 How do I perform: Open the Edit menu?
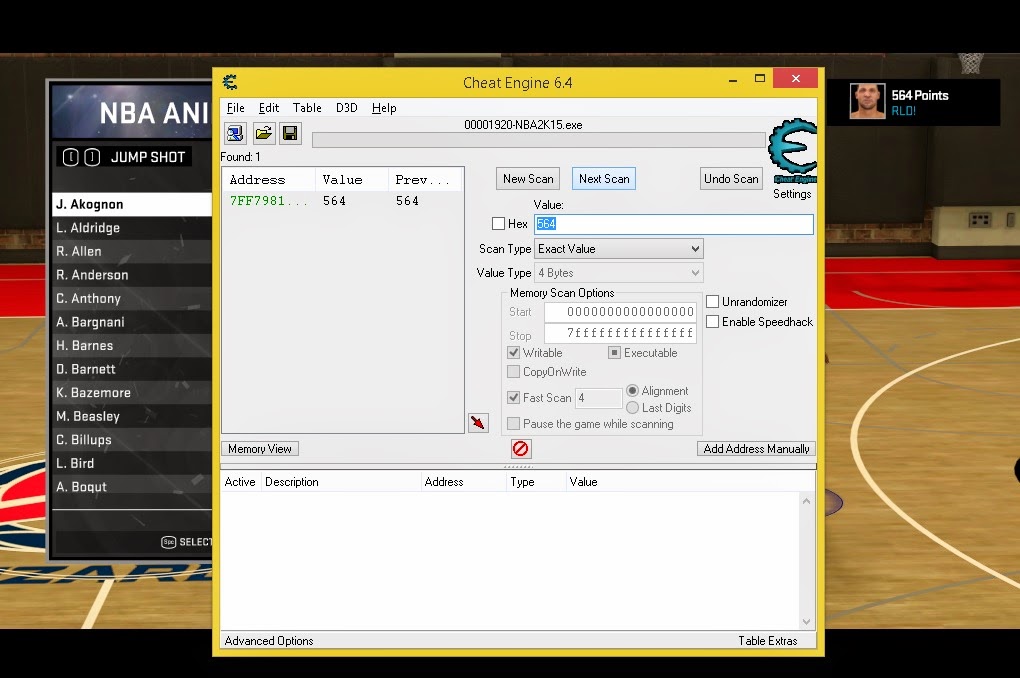(x=269, y=108)
